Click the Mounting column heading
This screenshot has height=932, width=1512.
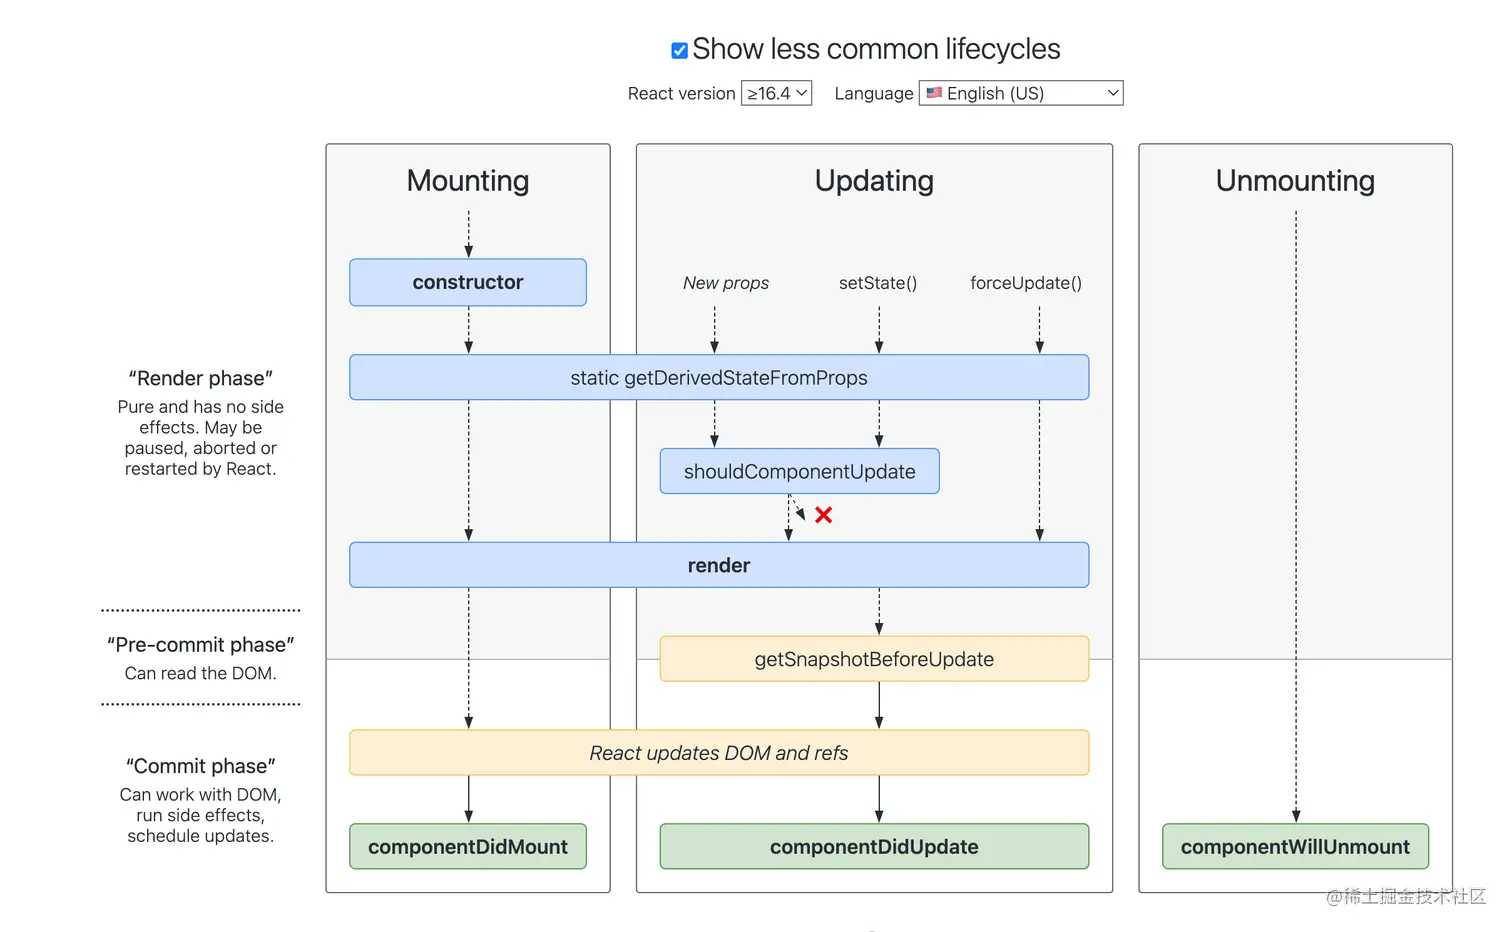(x=468, y=181)
